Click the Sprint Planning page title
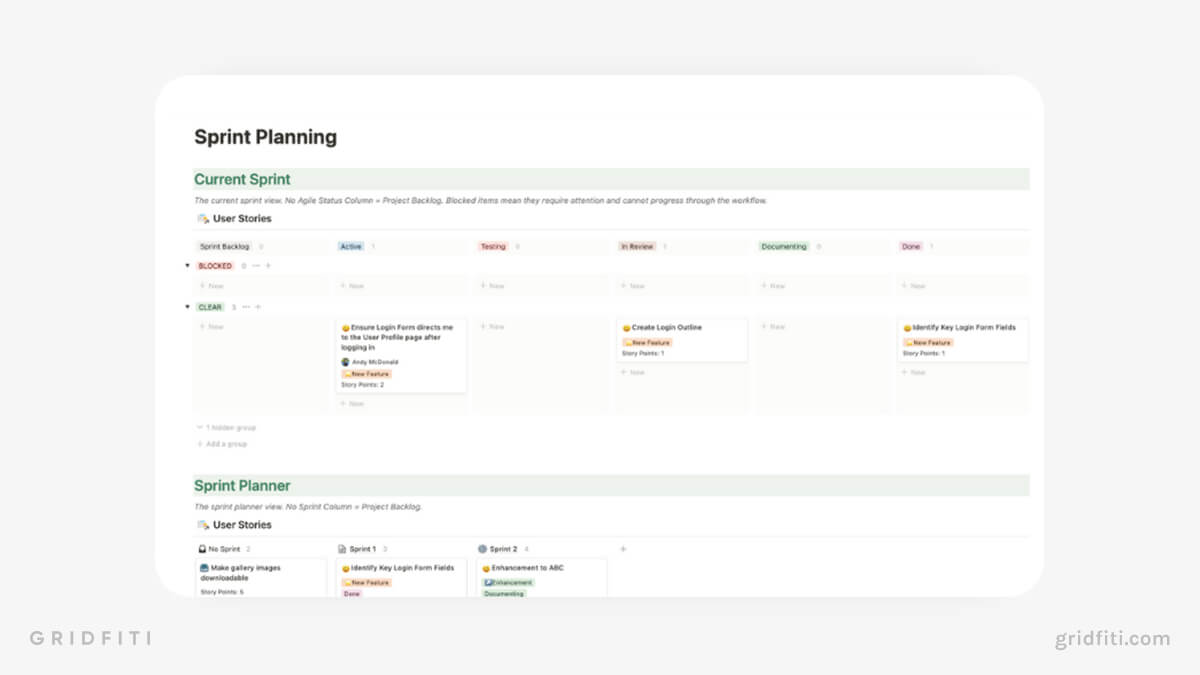The width and height of the screenshot is (1200, 675). point(265,137)
